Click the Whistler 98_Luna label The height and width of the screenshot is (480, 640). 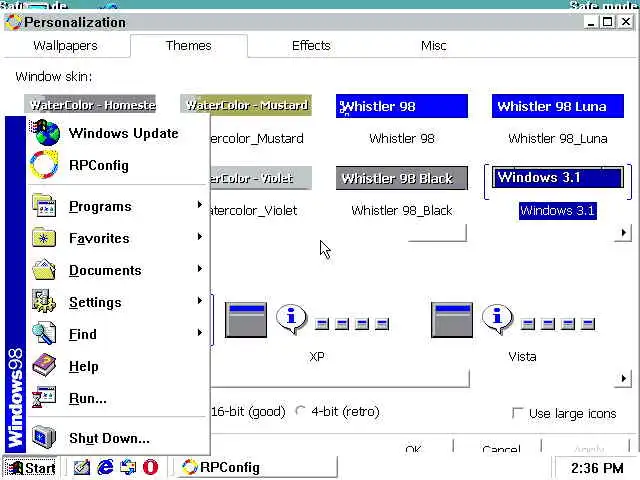558,138
